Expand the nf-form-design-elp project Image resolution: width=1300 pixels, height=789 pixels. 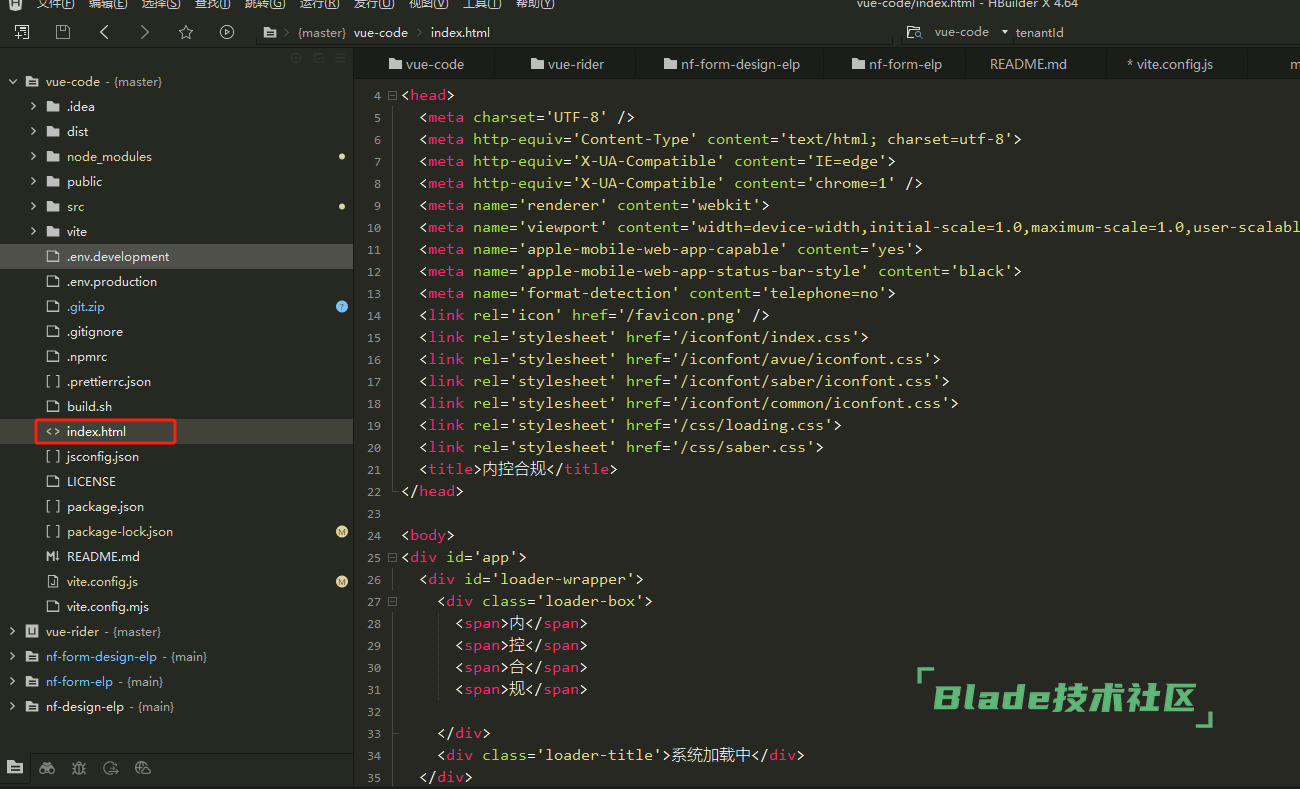(12, 657)
